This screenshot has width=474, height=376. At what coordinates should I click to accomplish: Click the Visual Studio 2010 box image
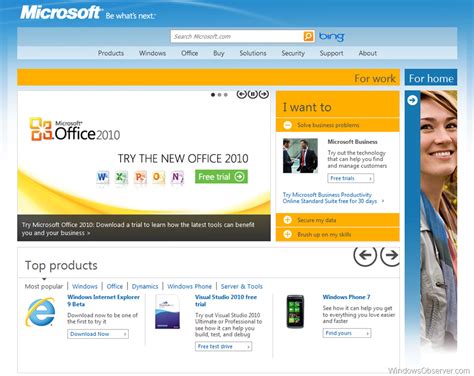[168, 312]
